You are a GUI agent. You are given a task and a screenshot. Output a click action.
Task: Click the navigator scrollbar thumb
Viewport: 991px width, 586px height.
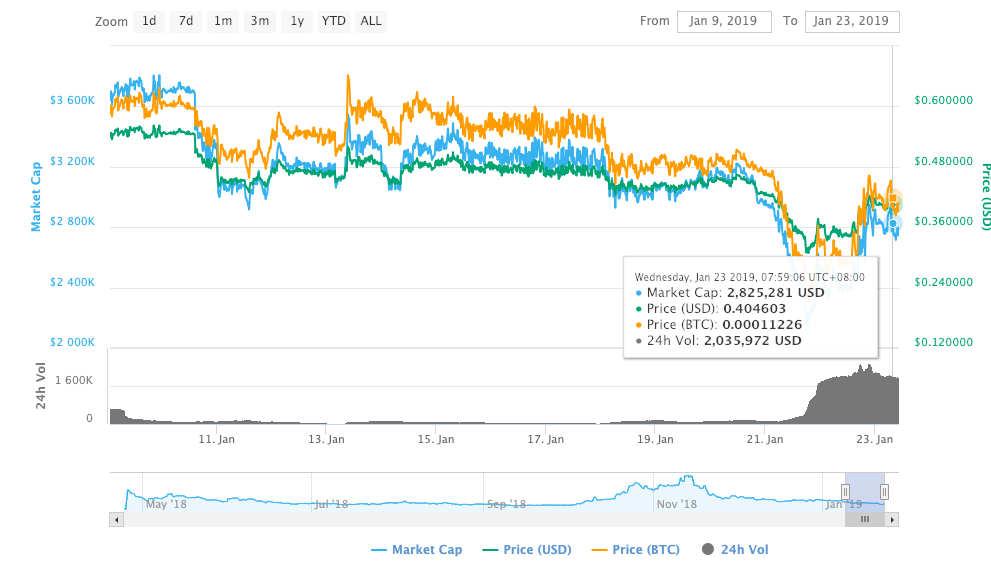tap(865, 520)
